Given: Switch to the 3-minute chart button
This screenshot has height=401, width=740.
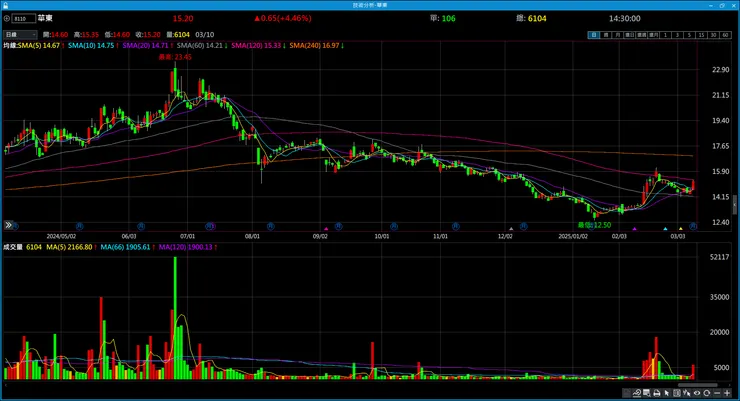Looking at the screenshot, I should click(678, 35).
